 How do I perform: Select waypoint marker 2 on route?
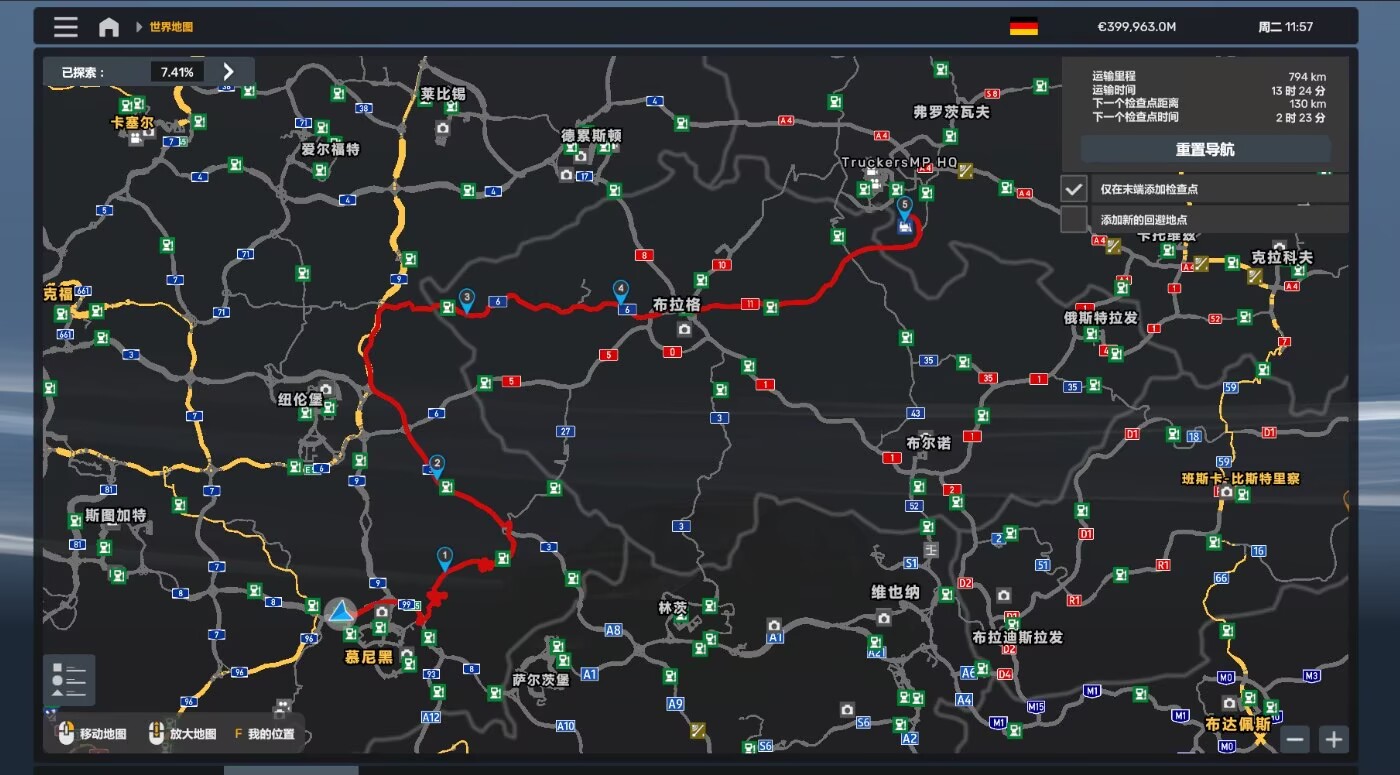pyautogui.click(x=437, y=466)
